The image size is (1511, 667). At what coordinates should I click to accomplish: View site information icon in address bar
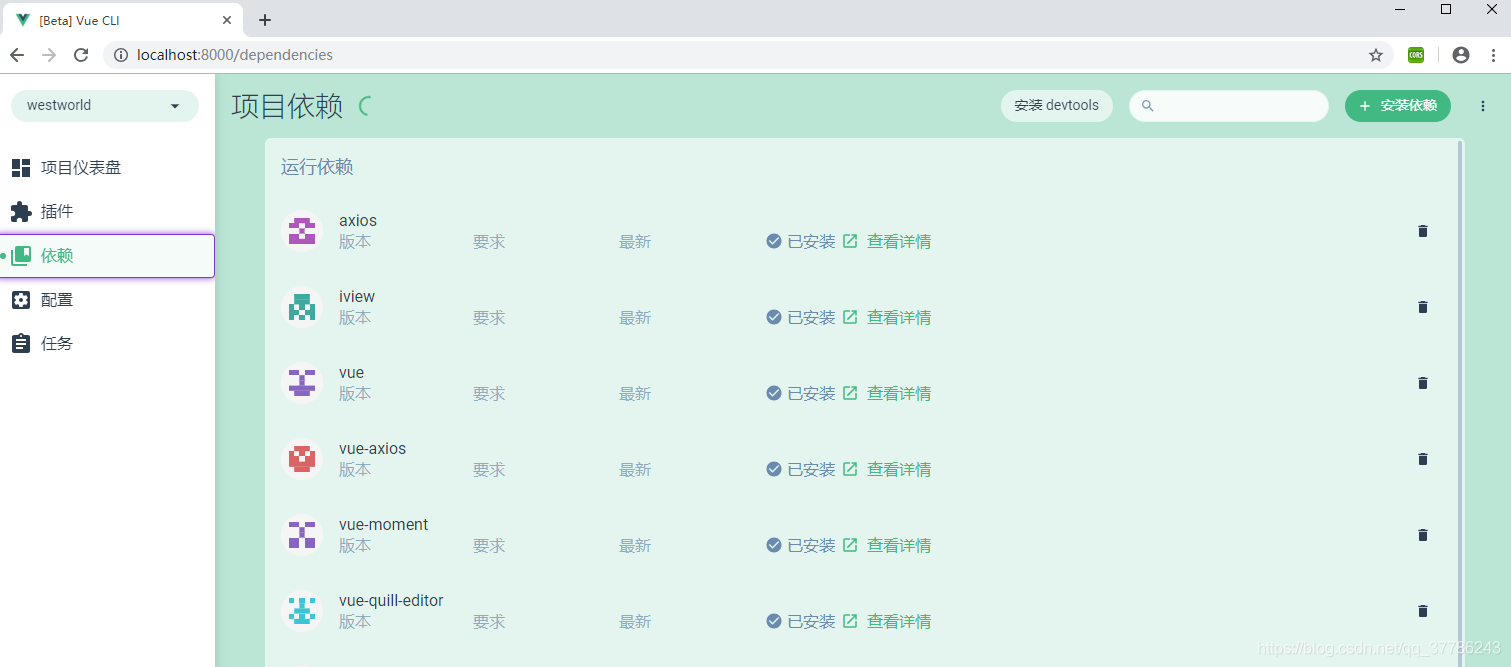click(121, 55)
